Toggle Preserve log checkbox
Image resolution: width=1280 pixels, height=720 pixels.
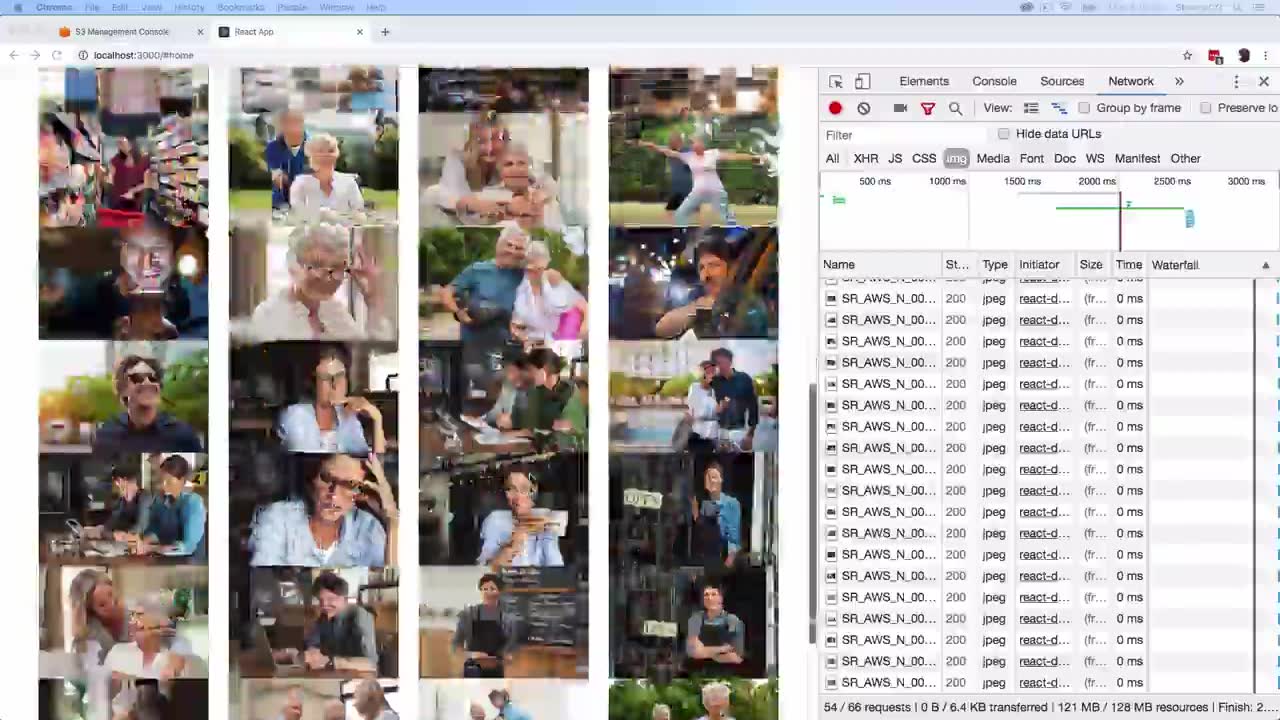[x=1206, y=108]
